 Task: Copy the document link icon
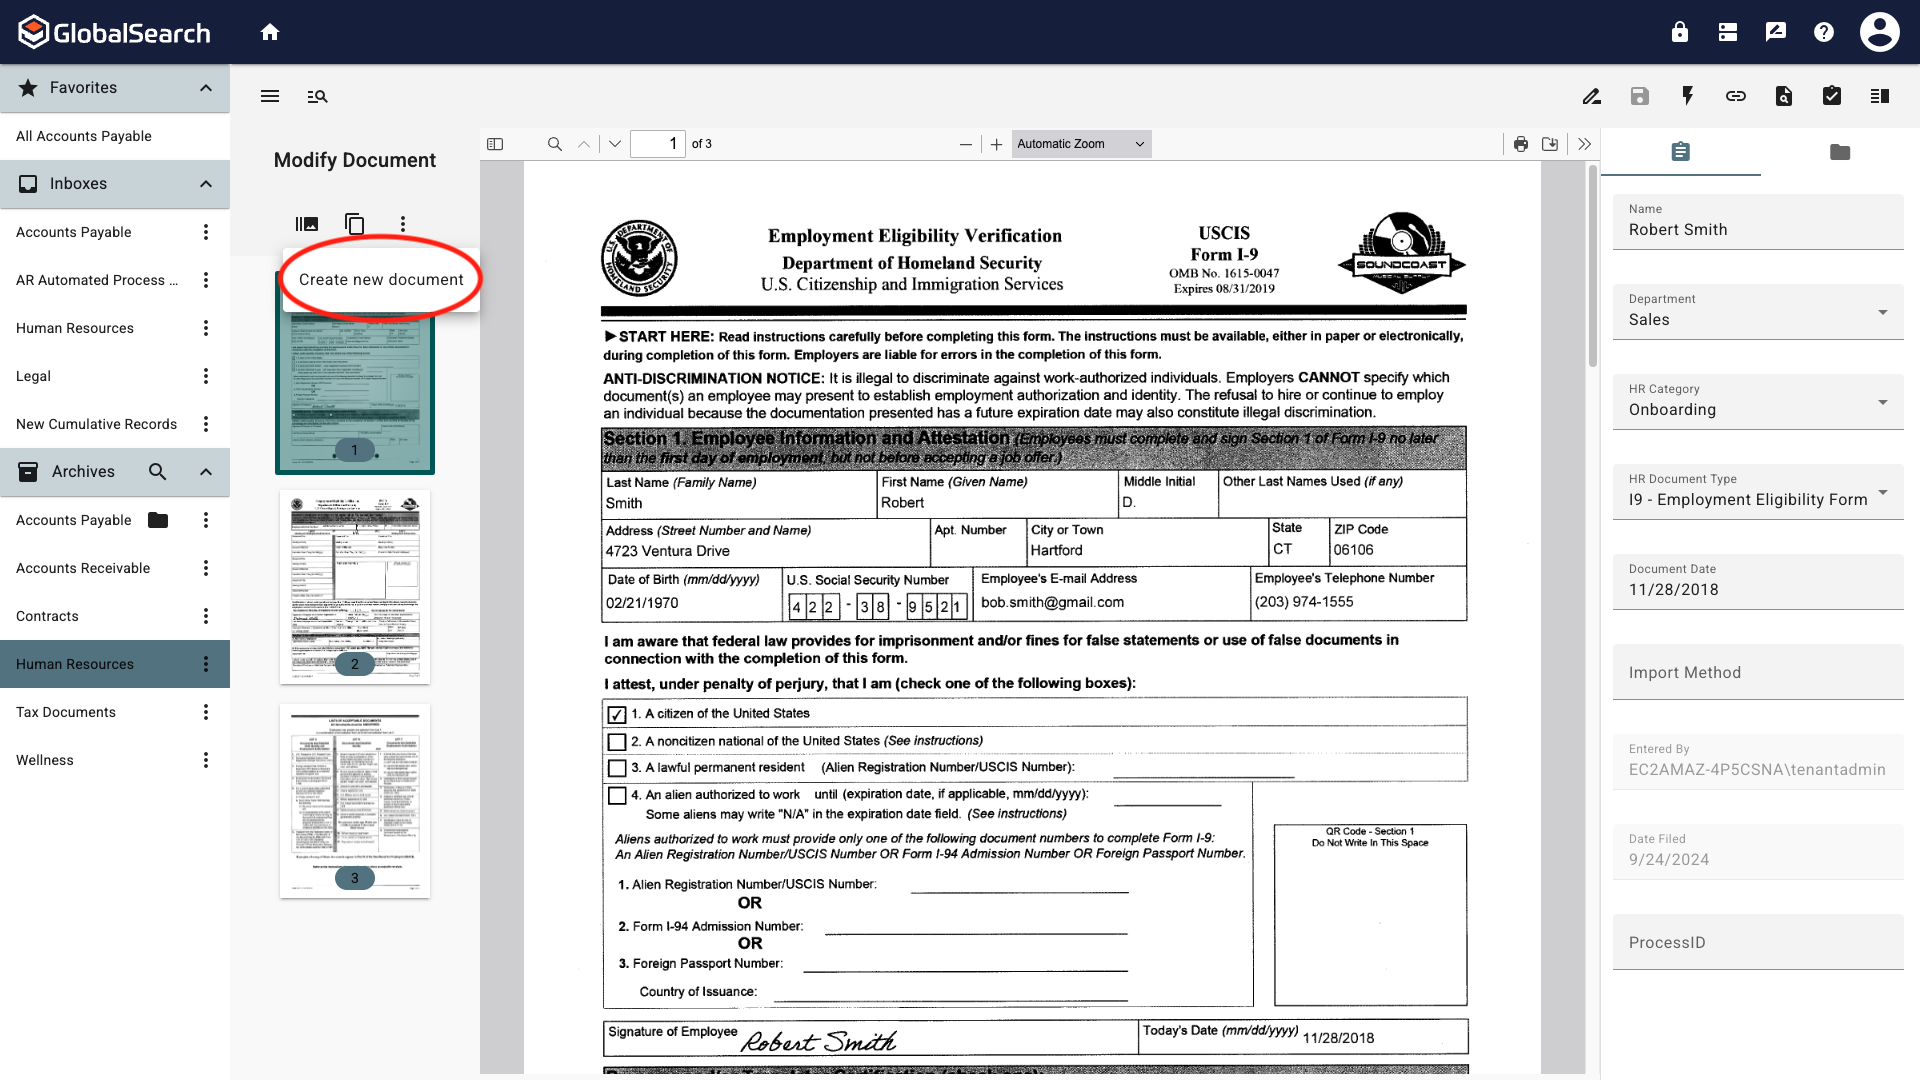click(x=1736, y=96)
